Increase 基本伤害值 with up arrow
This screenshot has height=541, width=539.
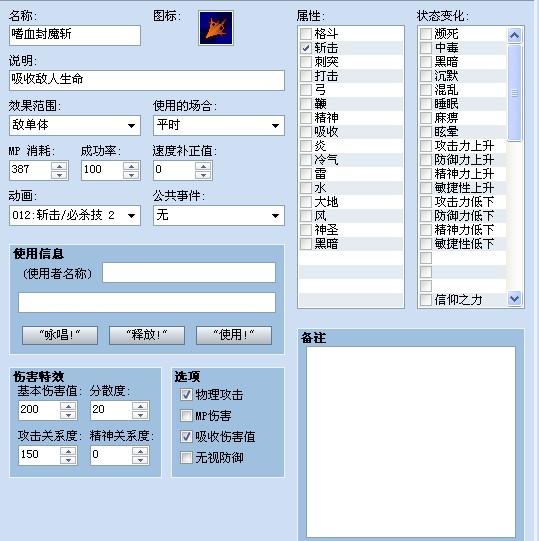(68, 406)
